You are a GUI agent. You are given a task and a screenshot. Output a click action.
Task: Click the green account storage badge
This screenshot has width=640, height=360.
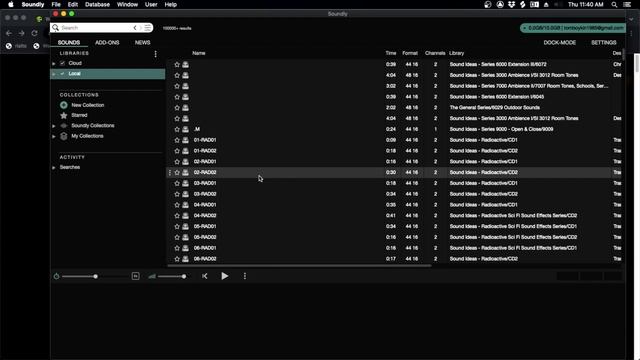tap(573, 28)
